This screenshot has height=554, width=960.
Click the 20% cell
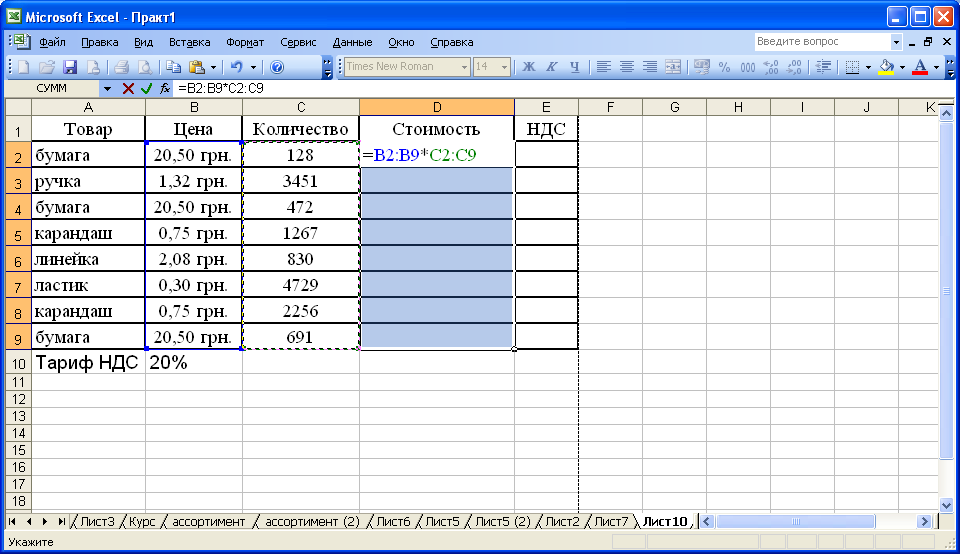193,362
